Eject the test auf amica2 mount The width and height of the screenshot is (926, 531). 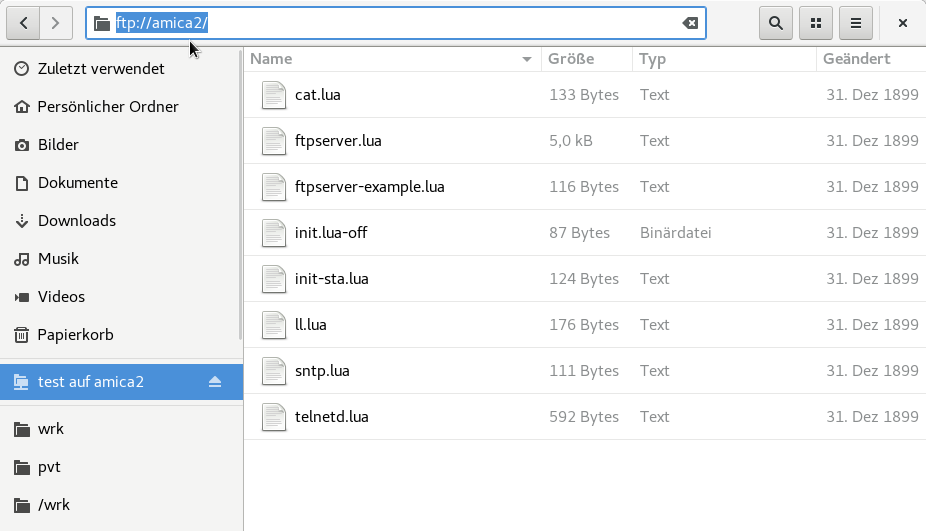pos(215,382)
